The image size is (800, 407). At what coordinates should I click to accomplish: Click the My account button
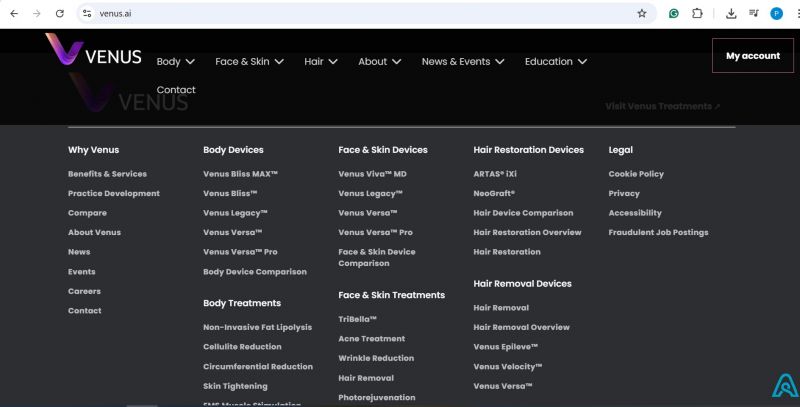coord(753,56)
